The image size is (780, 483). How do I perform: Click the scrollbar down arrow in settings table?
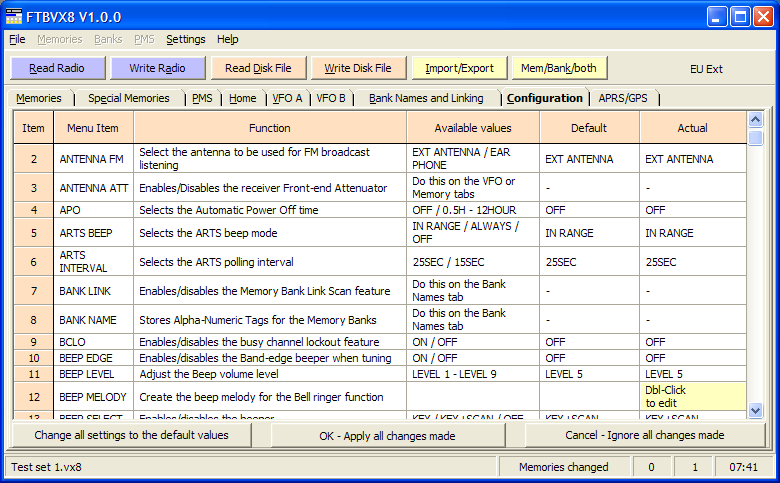[x=755, y=410]
